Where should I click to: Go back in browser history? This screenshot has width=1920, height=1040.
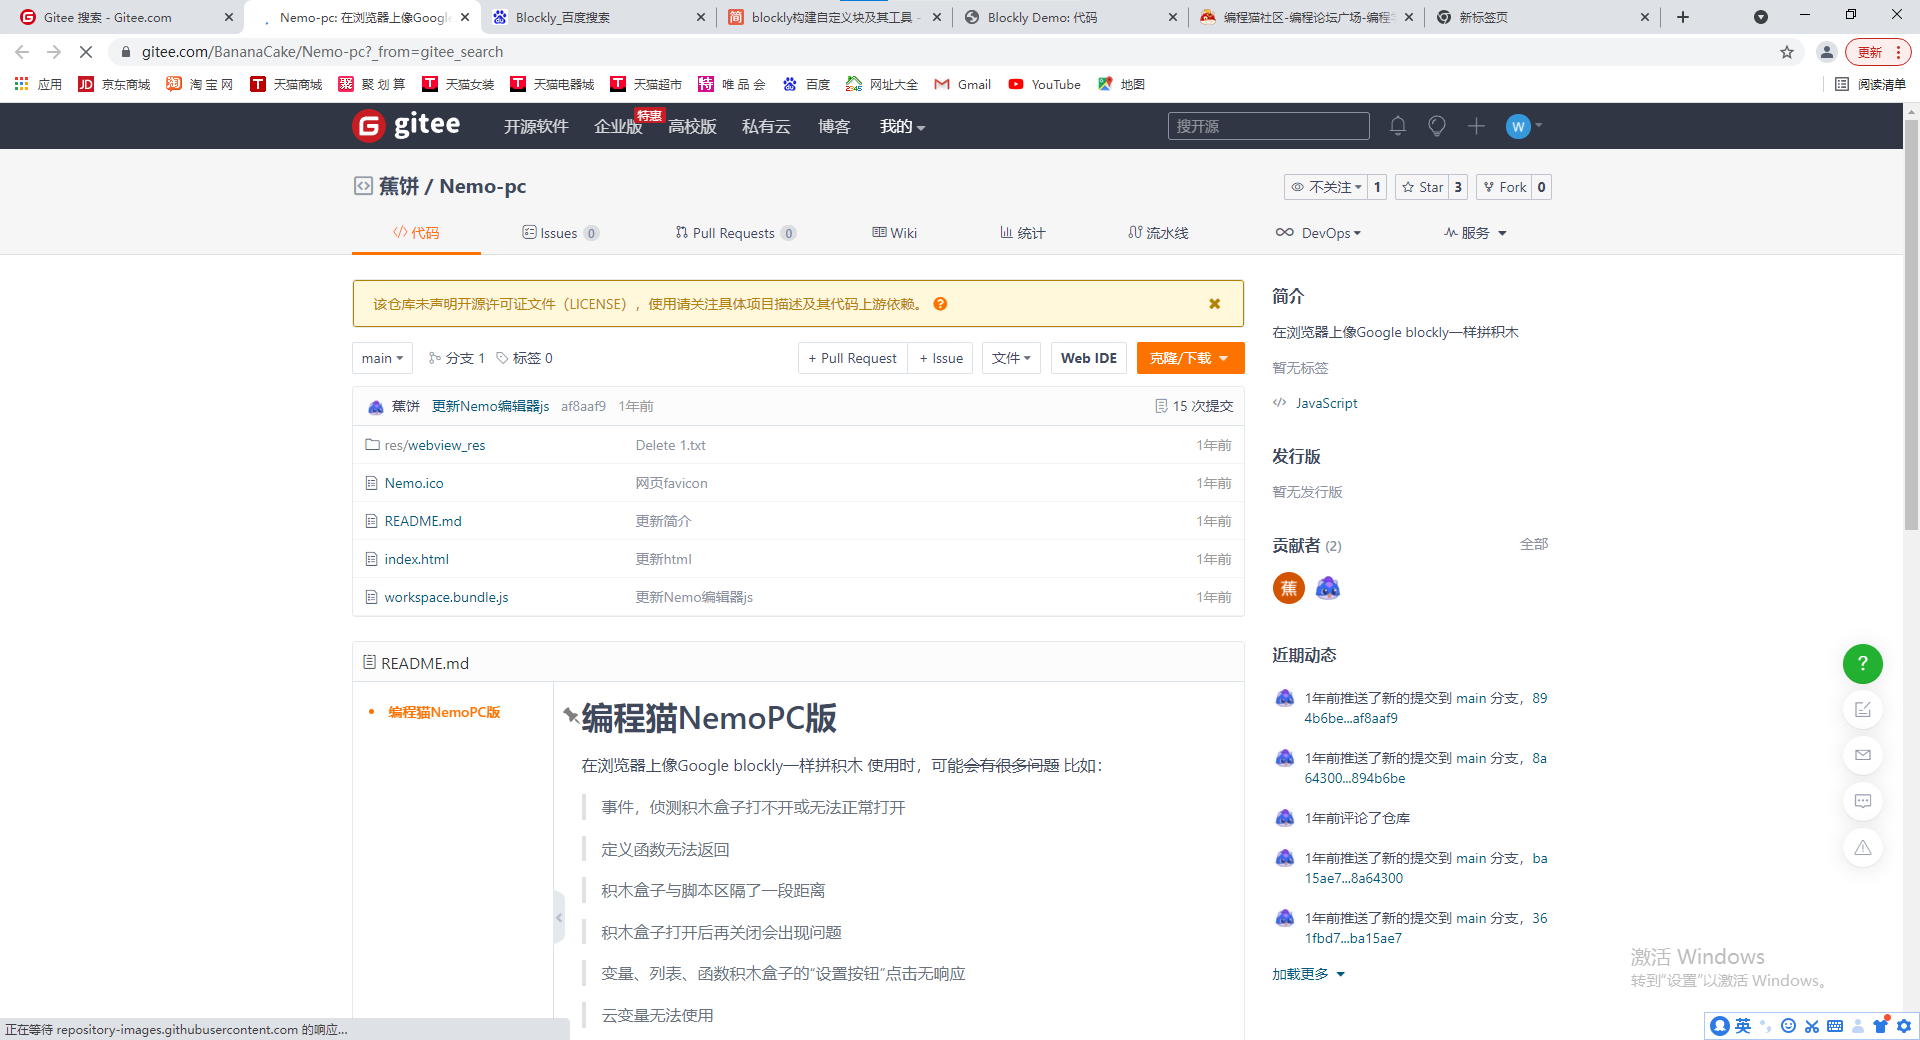[22, 52]
